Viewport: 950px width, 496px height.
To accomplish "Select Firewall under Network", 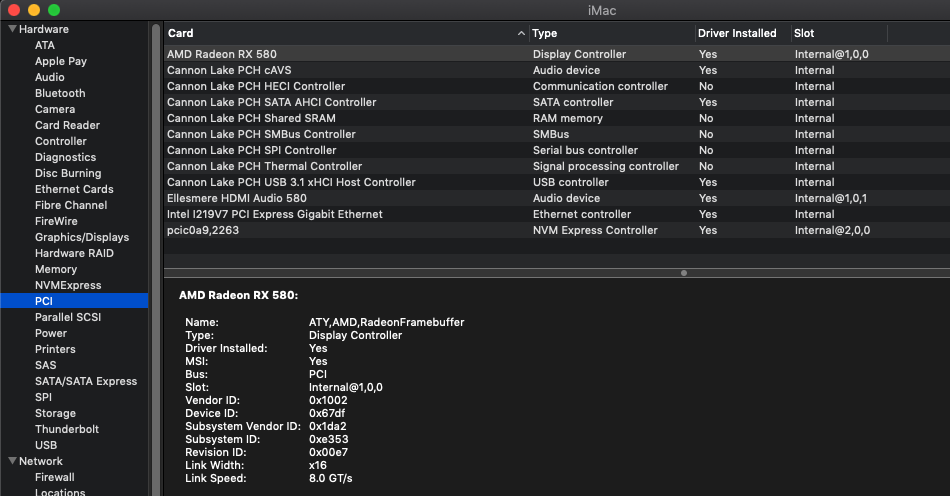I will pos(55,477).
